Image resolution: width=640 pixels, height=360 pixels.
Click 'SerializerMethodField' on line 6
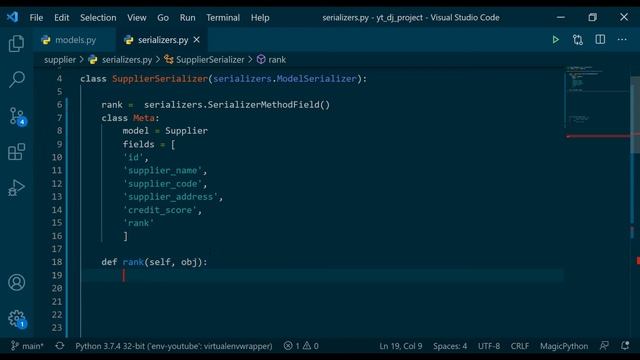[264, 105]
